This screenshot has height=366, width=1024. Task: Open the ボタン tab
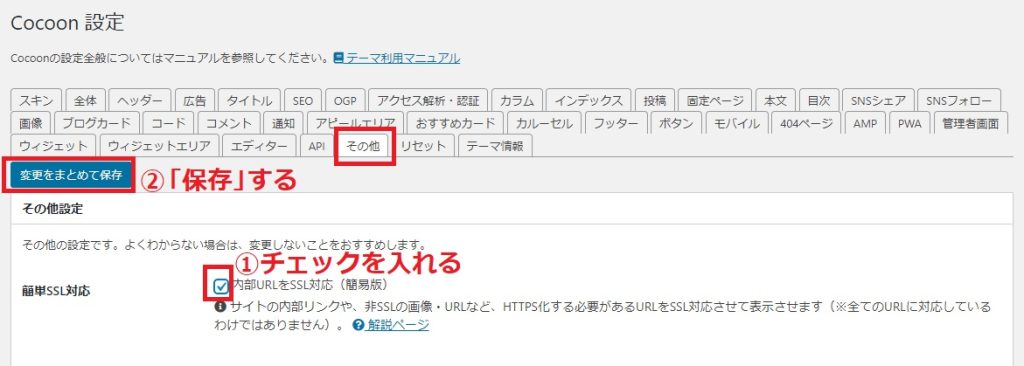(x=677, y=124)
